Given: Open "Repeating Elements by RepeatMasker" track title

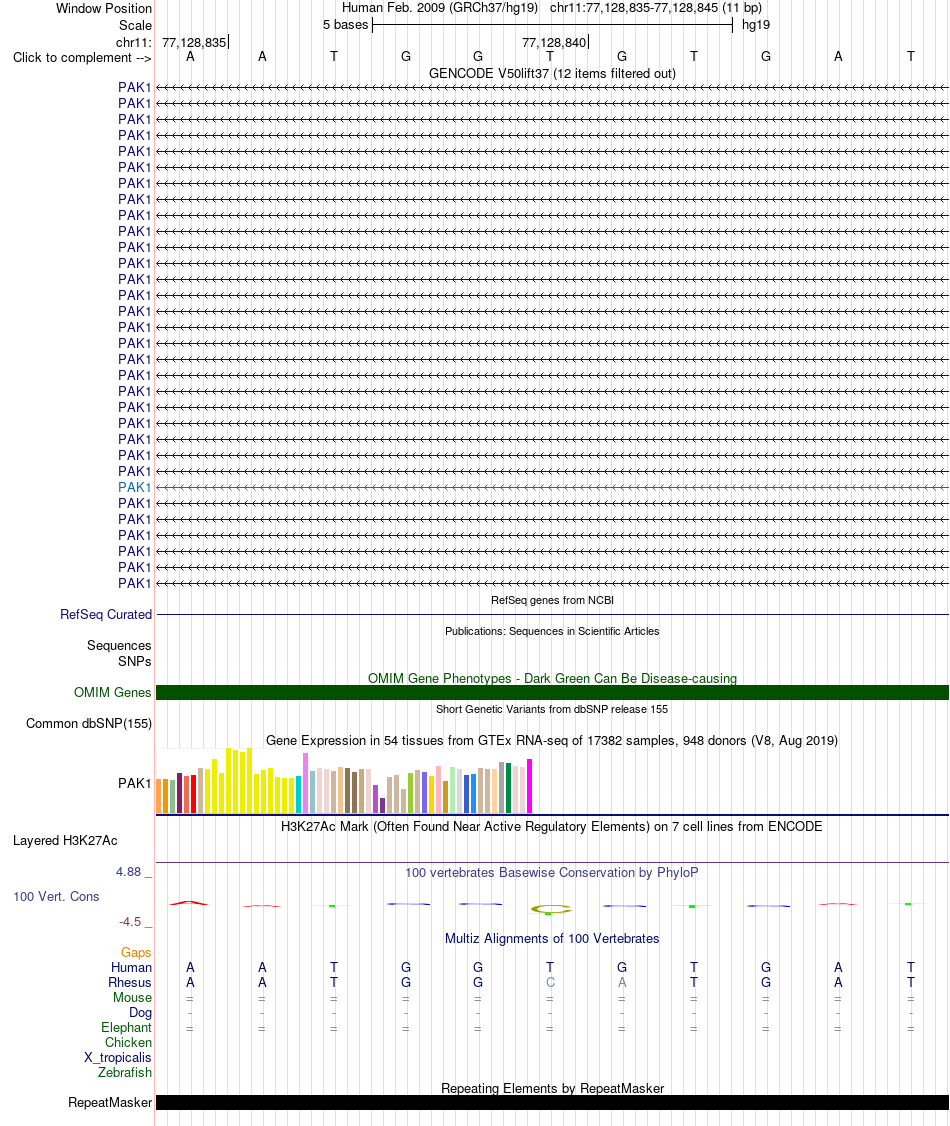Looking at the screenshot, I should 552,1089.
